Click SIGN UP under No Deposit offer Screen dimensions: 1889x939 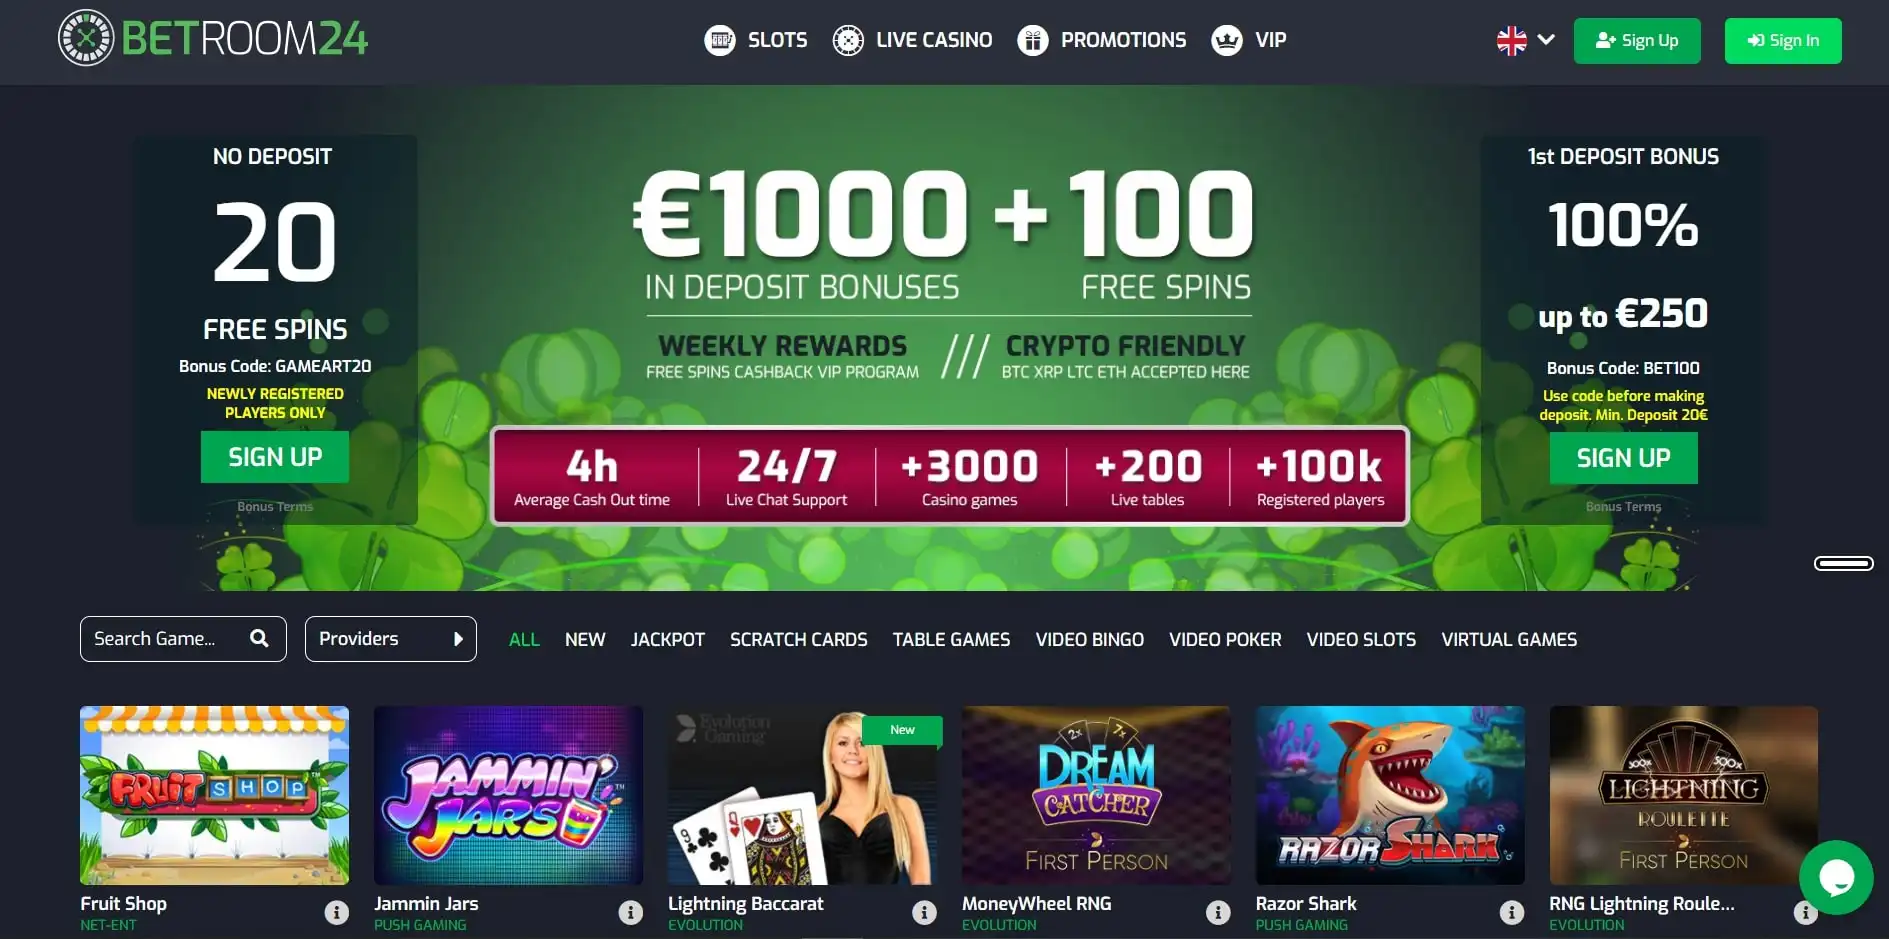pyautogui.click(x=275, y=457)
